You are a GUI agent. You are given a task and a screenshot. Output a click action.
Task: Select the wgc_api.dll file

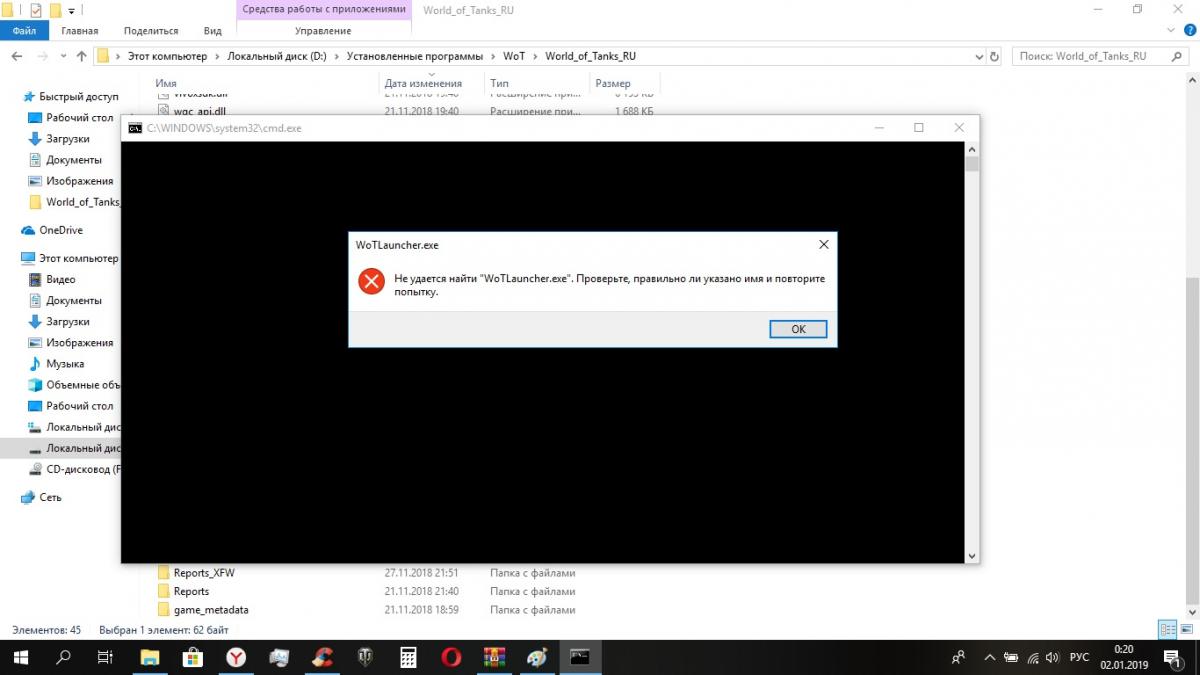(x=200, y=111)
